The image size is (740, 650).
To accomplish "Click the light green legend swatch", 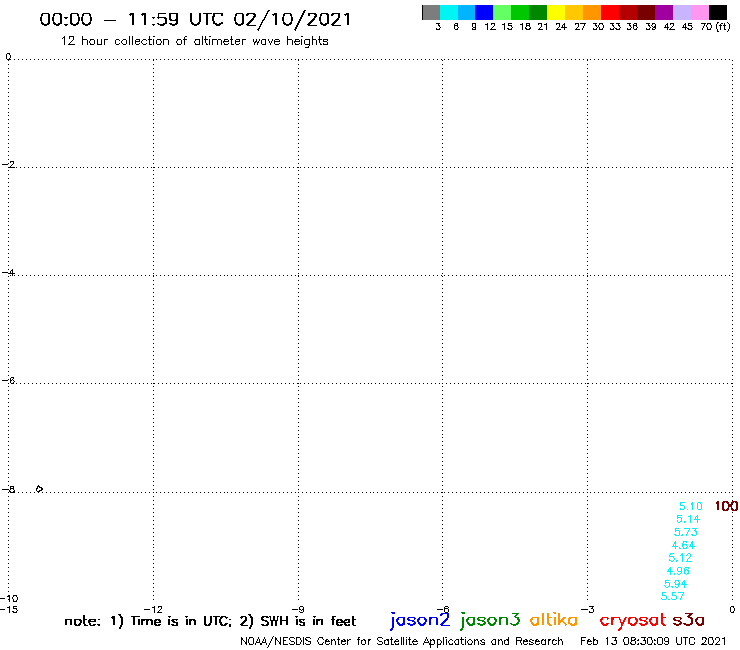I will 502,12.
